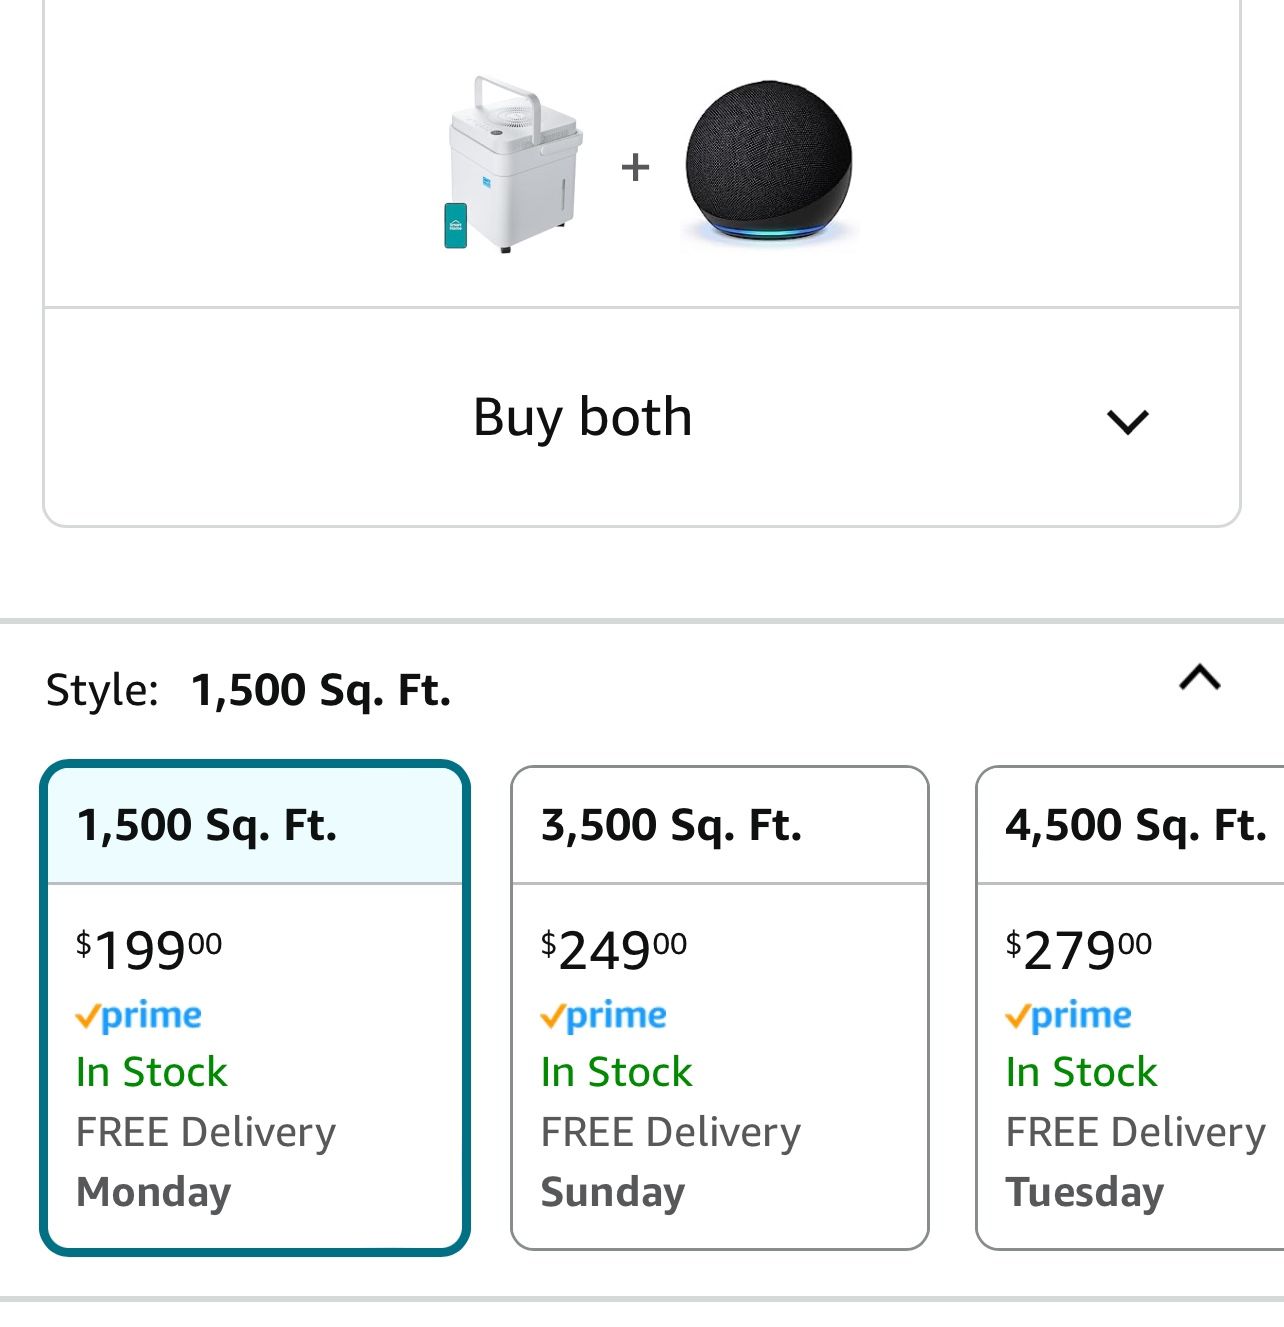This screenshot has width=1284, height=1327.
Task: Collapse the Style section chevron
Action: coord(1199,679)
